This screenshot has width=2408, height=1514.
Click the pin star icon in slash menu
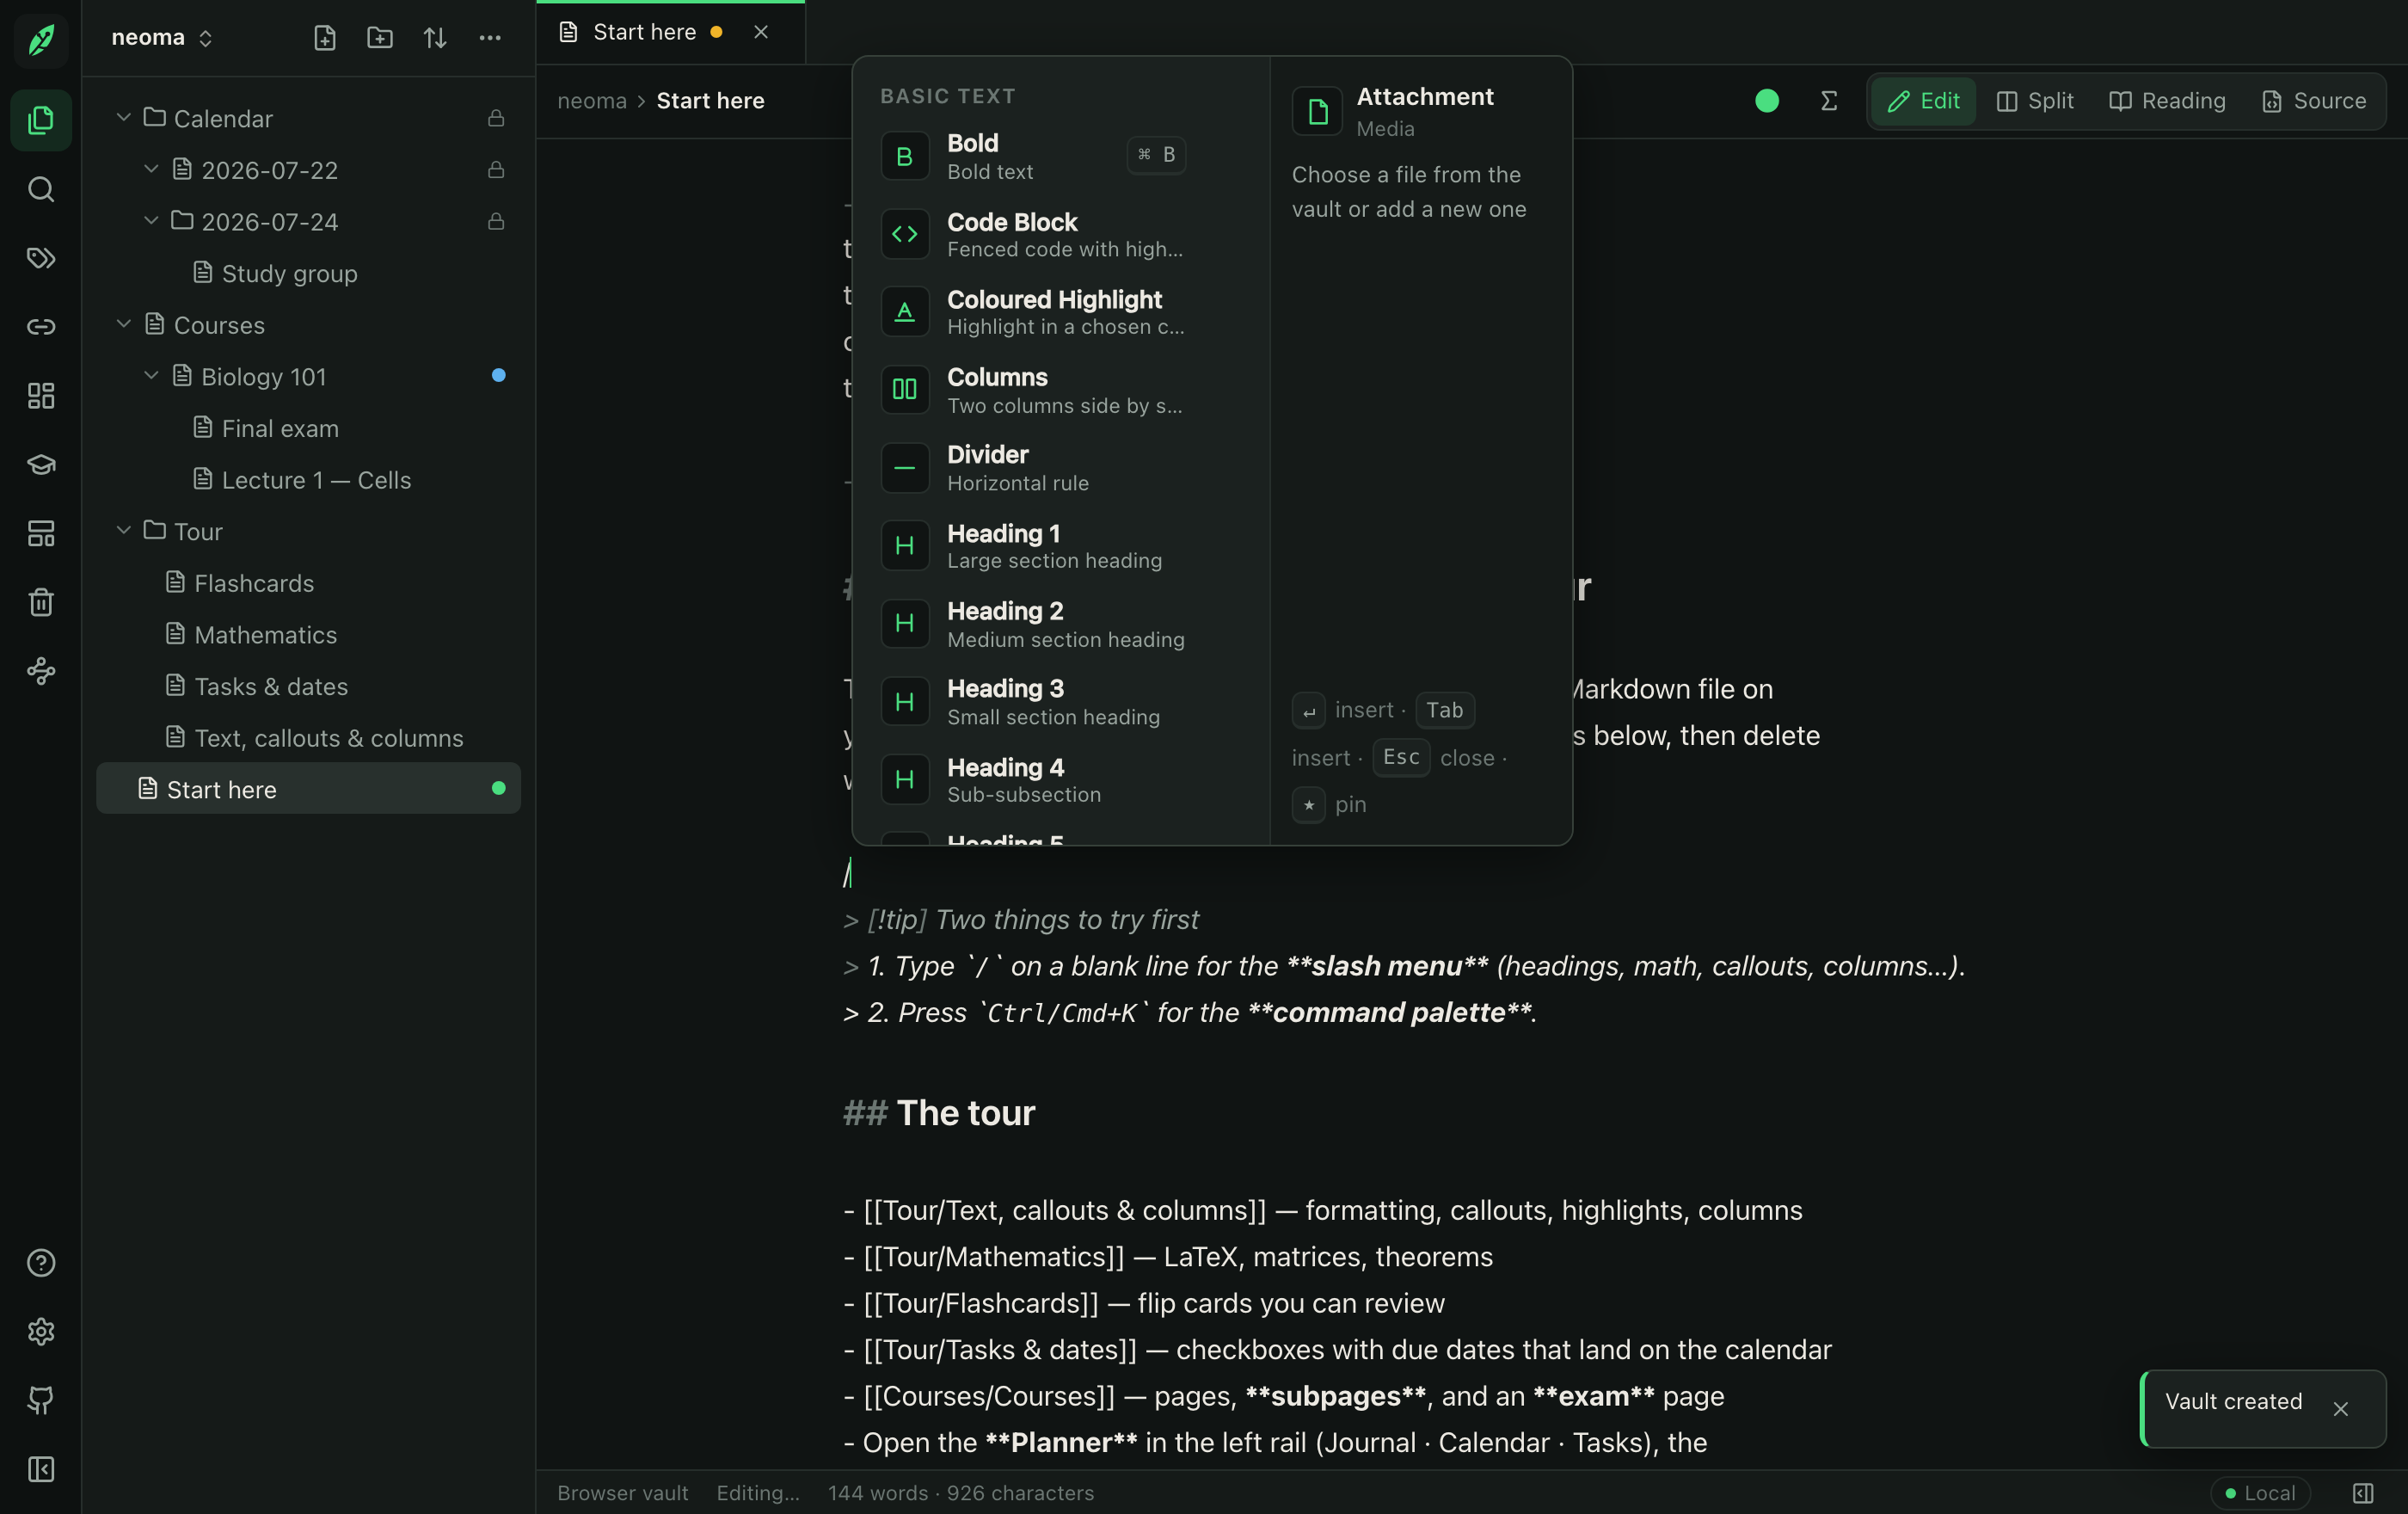(1309, 805)
